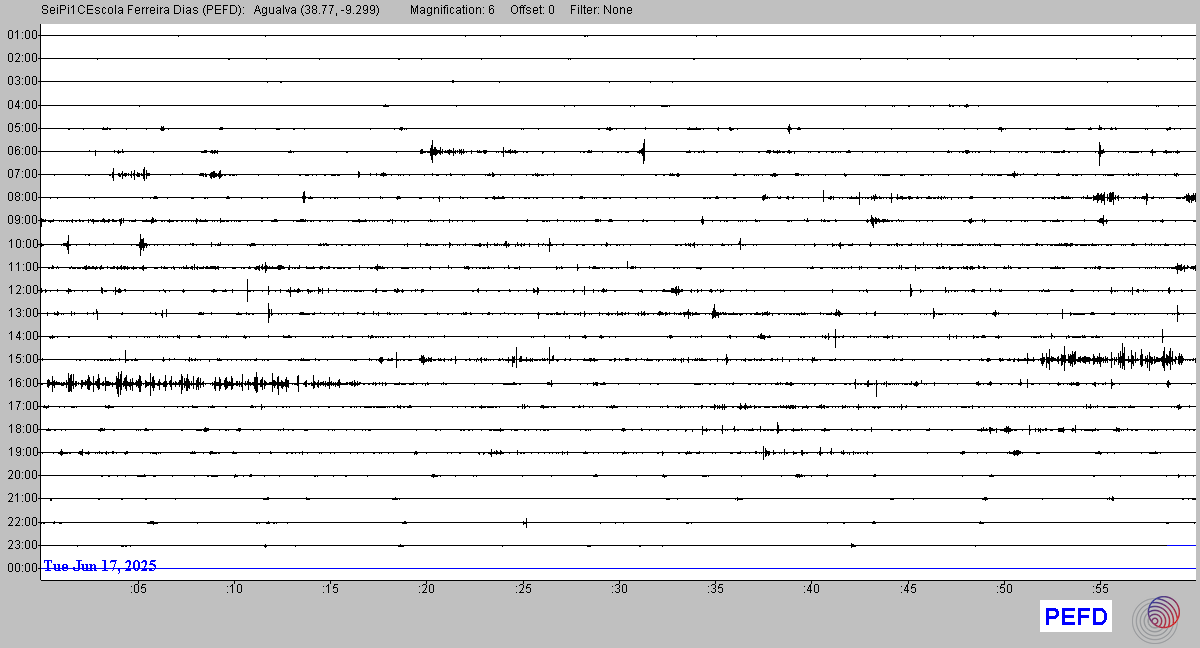Image resolution: width=1200 pixels, height=648 pixels.
Task: Click the 04:00 hour label
Action: [22, 105]
